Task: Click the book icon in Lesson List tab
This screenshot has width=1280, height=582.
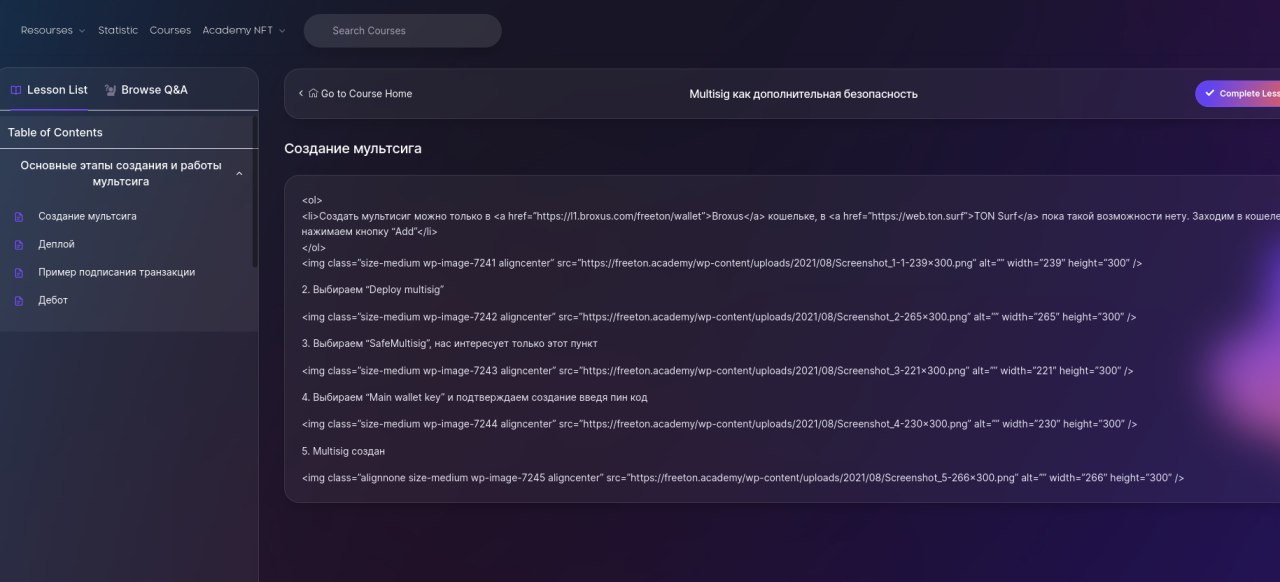Action: click(16, 90)
